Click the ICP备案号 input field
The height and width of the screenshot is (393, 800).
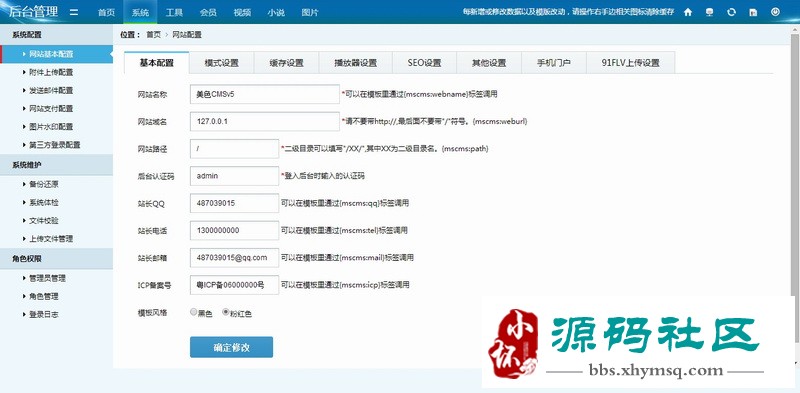234,285
